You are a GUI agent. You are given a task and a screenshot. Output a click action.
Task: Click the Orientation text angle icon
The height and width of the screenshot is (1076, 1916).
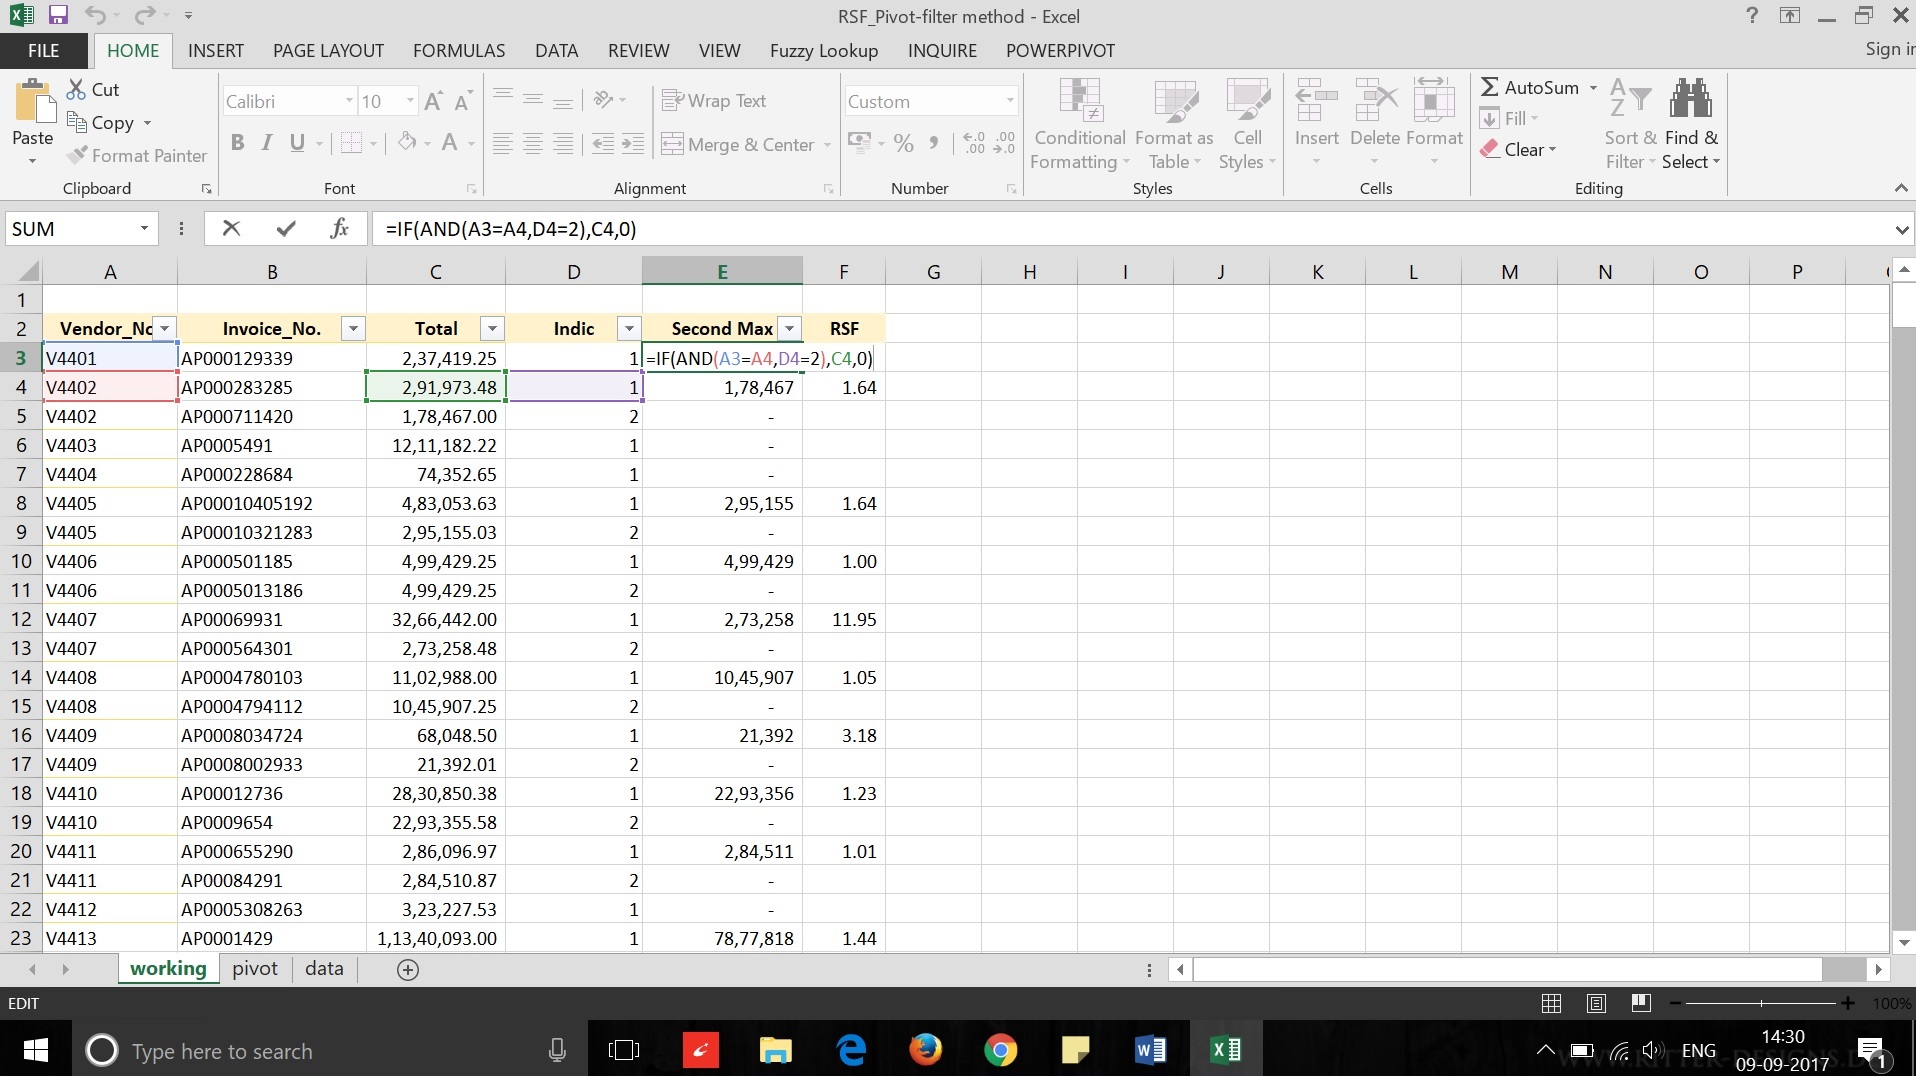pos(603,100)
